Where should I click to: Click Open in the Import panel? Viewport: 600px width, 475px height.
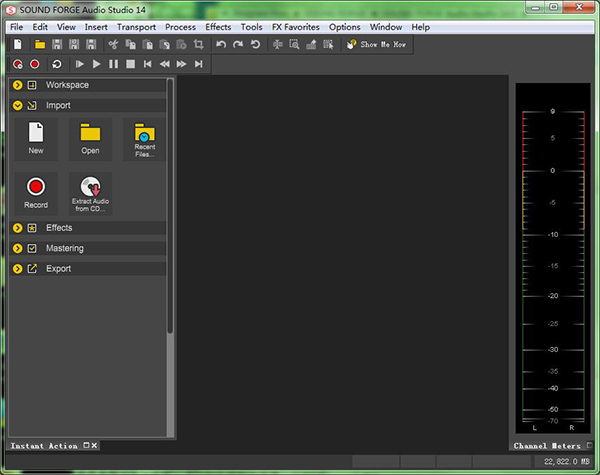point(90,139)
